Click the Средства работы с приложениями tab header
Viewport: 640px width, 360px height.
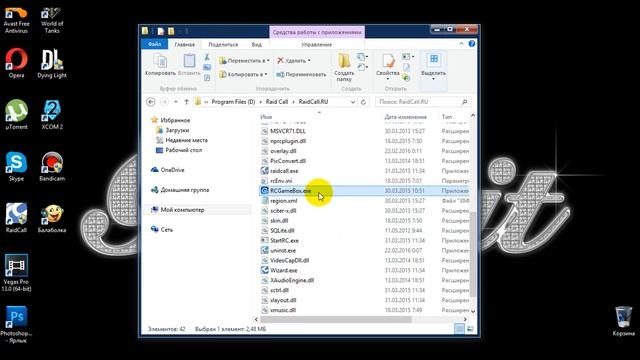click(317, 32)
